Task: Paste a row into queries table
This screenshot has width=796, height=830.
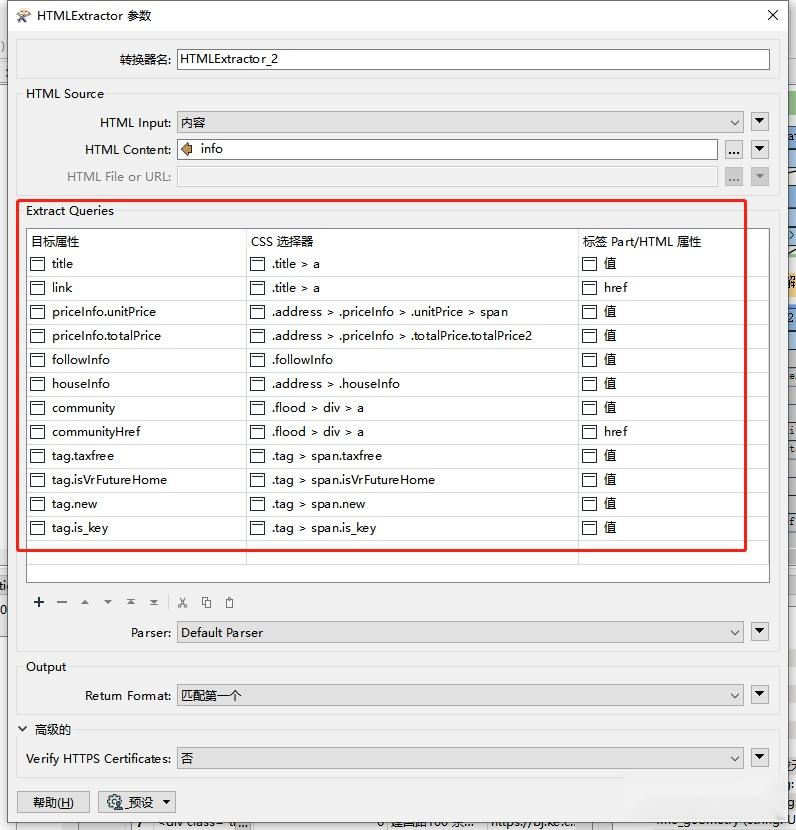Action: click(229, 602)
